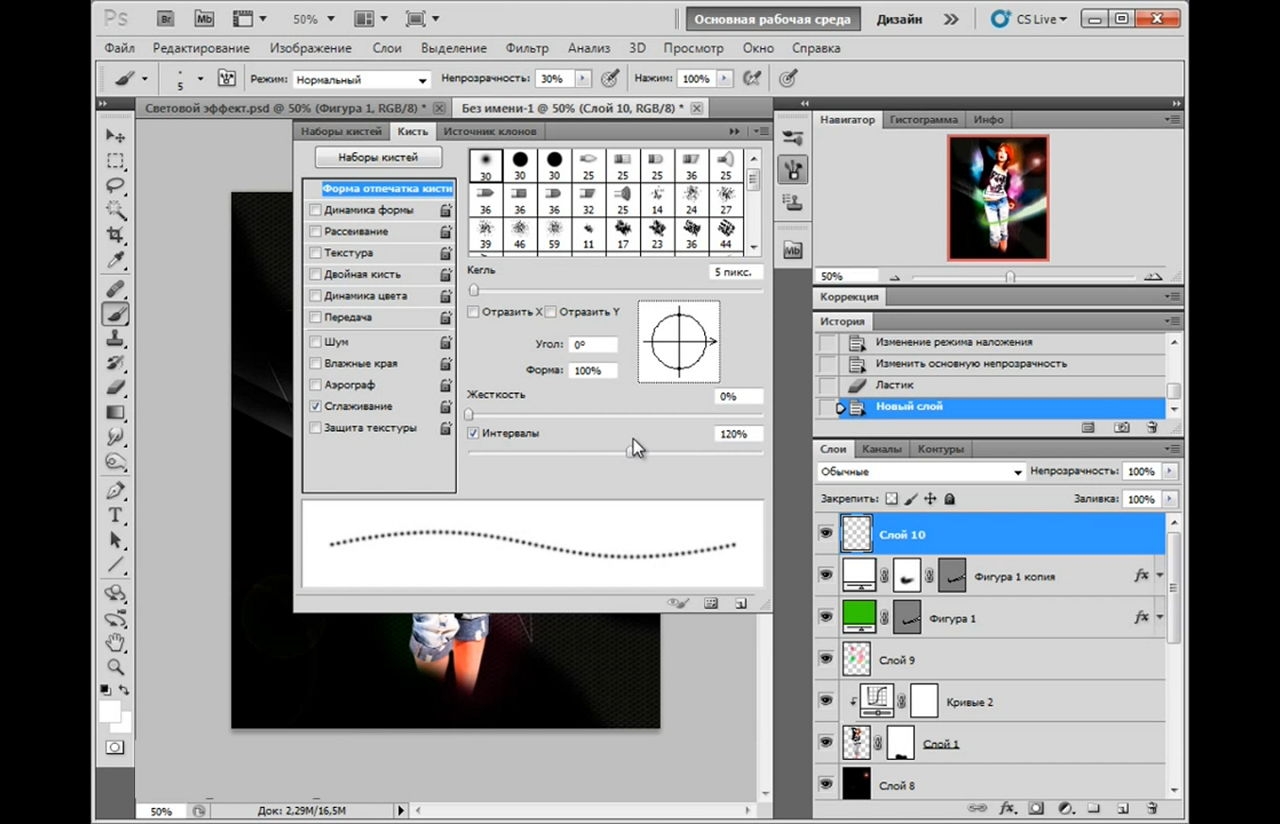1280x824 pixels.
Task: Enable the Шум checkbox
Action: (316, 342)
